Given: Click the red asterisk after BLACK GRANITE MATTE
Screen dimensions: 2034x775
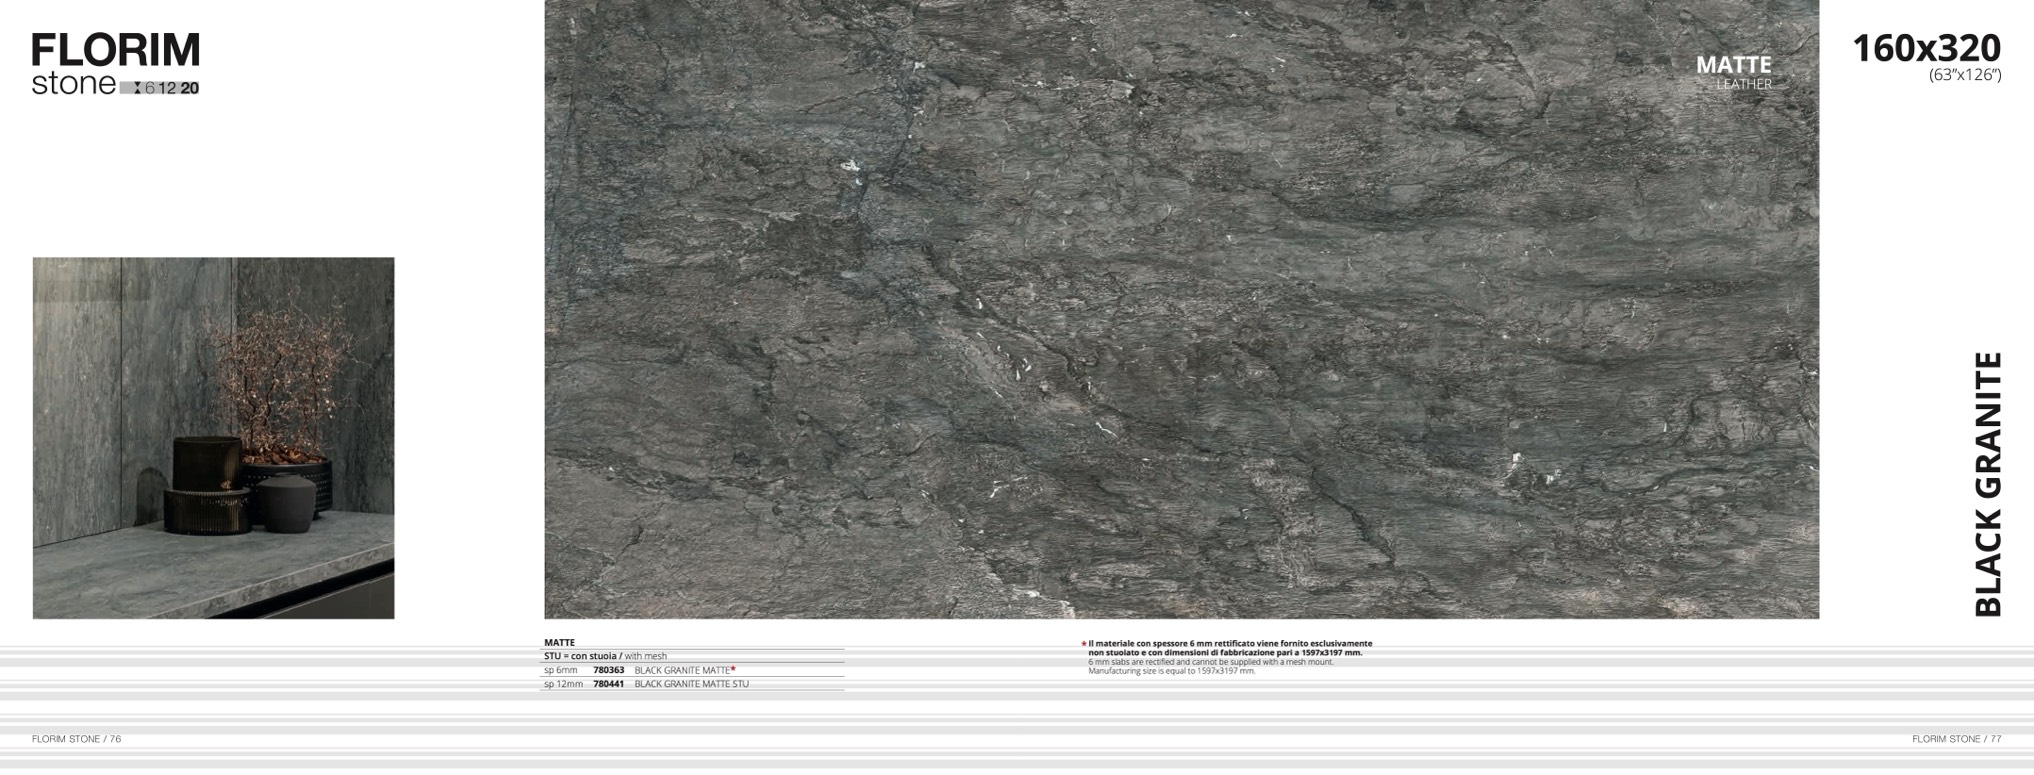Looking at the screenshot, I should 733,669.
